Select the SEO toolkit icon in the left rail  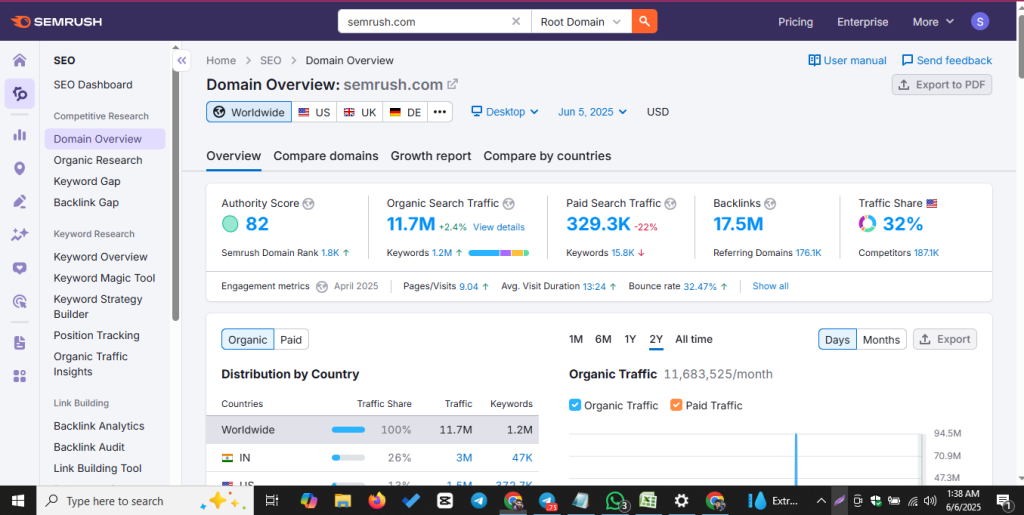tap(20, 94)
